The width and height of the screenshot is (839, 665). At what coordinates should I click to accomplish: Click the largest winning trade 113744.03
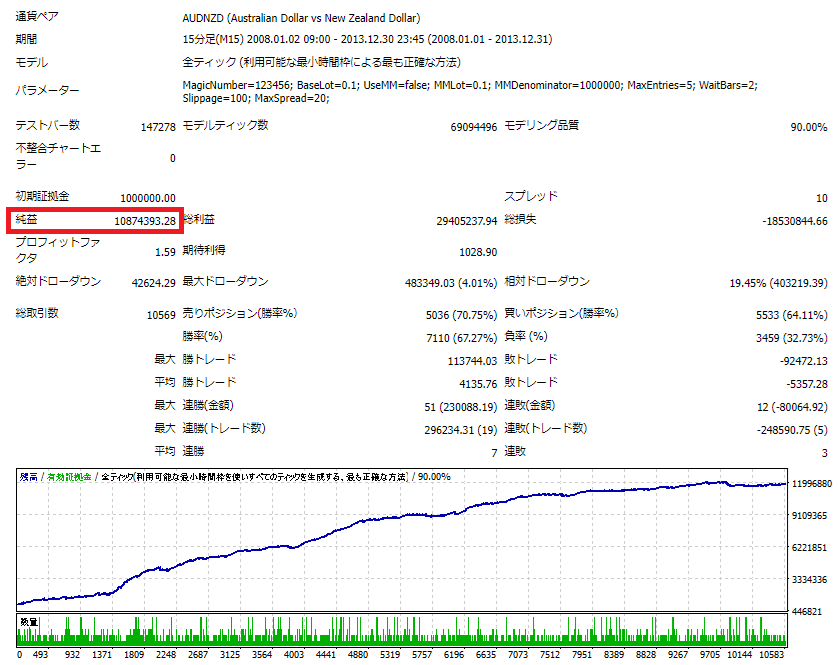tap(472, 361)
